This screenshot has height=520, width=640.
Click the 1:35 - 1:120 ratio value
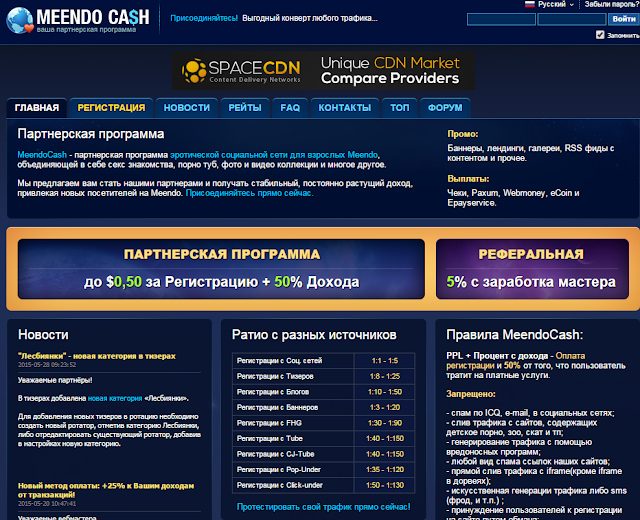(384, 469)
